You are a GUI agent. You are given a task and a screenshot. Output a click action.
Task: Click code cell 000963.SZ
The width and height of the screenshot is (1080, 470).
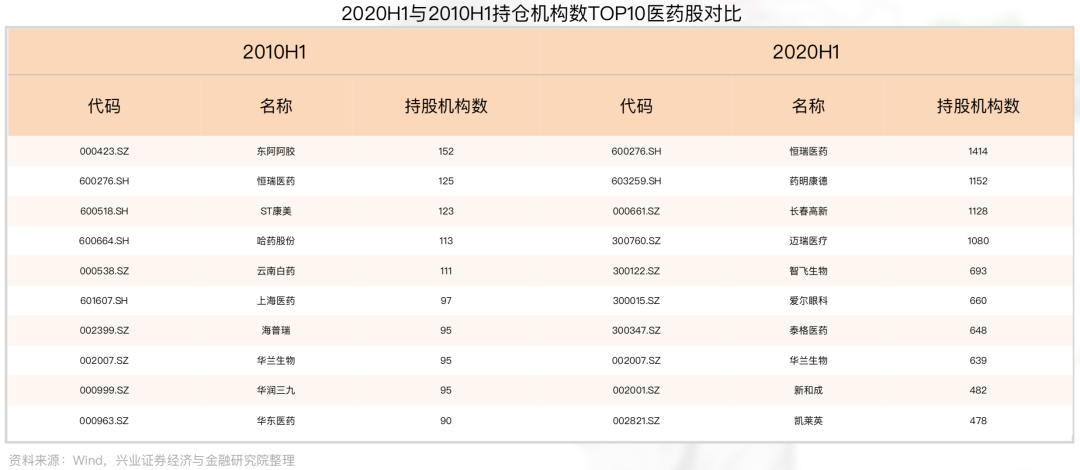tap(104, 420)
